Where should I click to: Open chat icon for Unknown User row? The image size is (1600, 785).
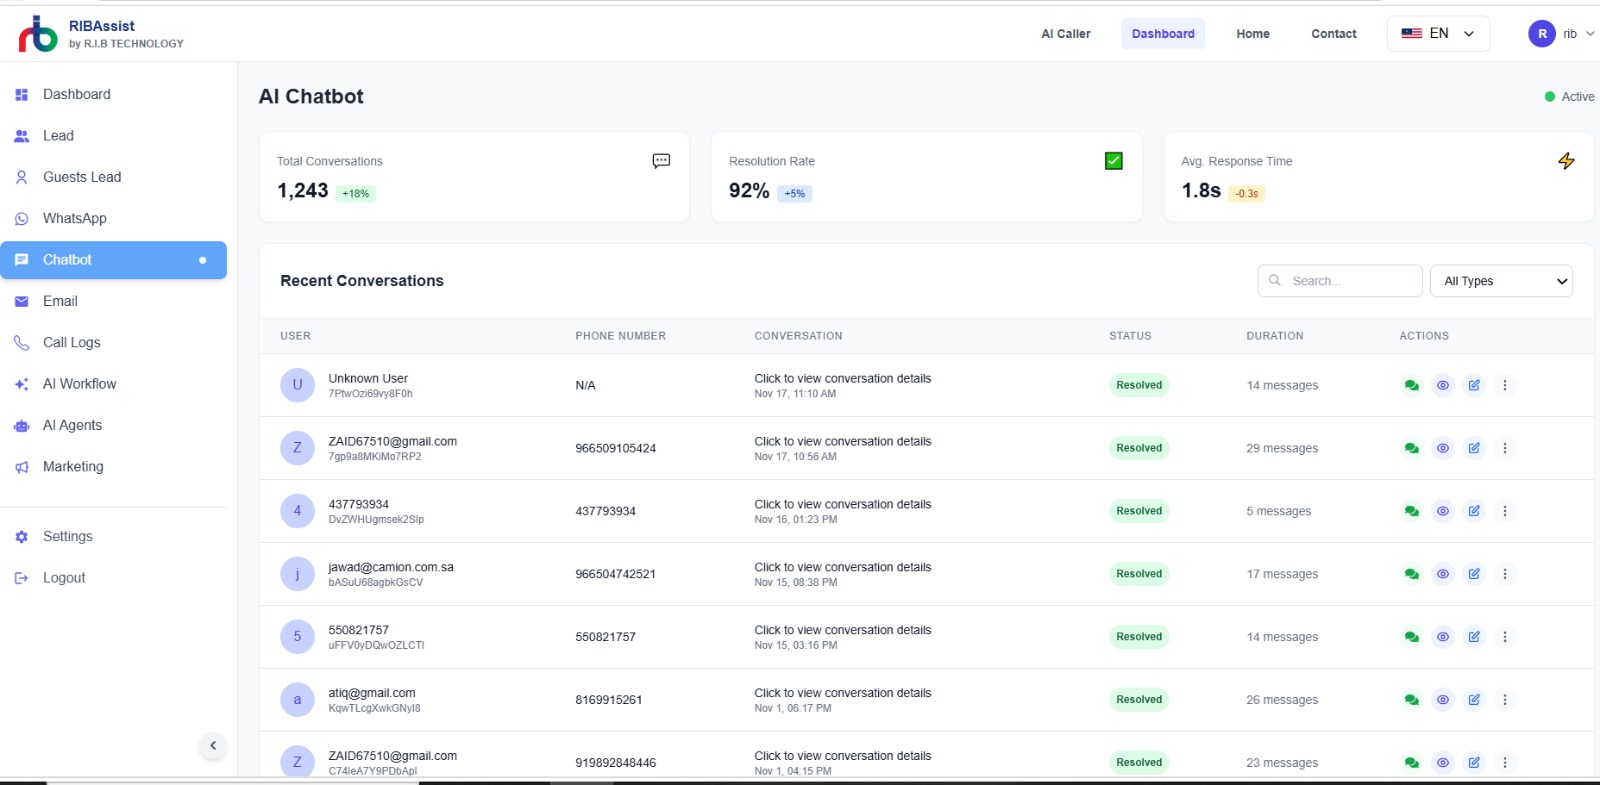(x=1411, y=385)
